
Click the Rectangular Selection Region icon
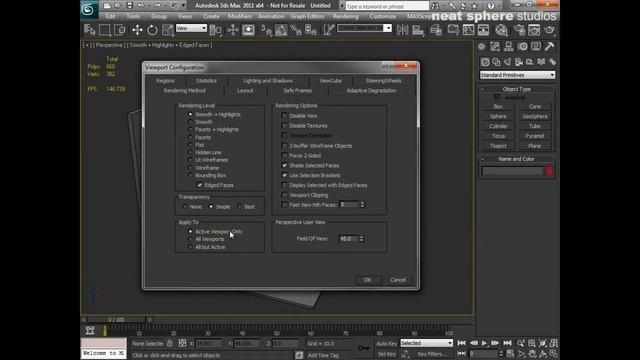pos(104,30)
